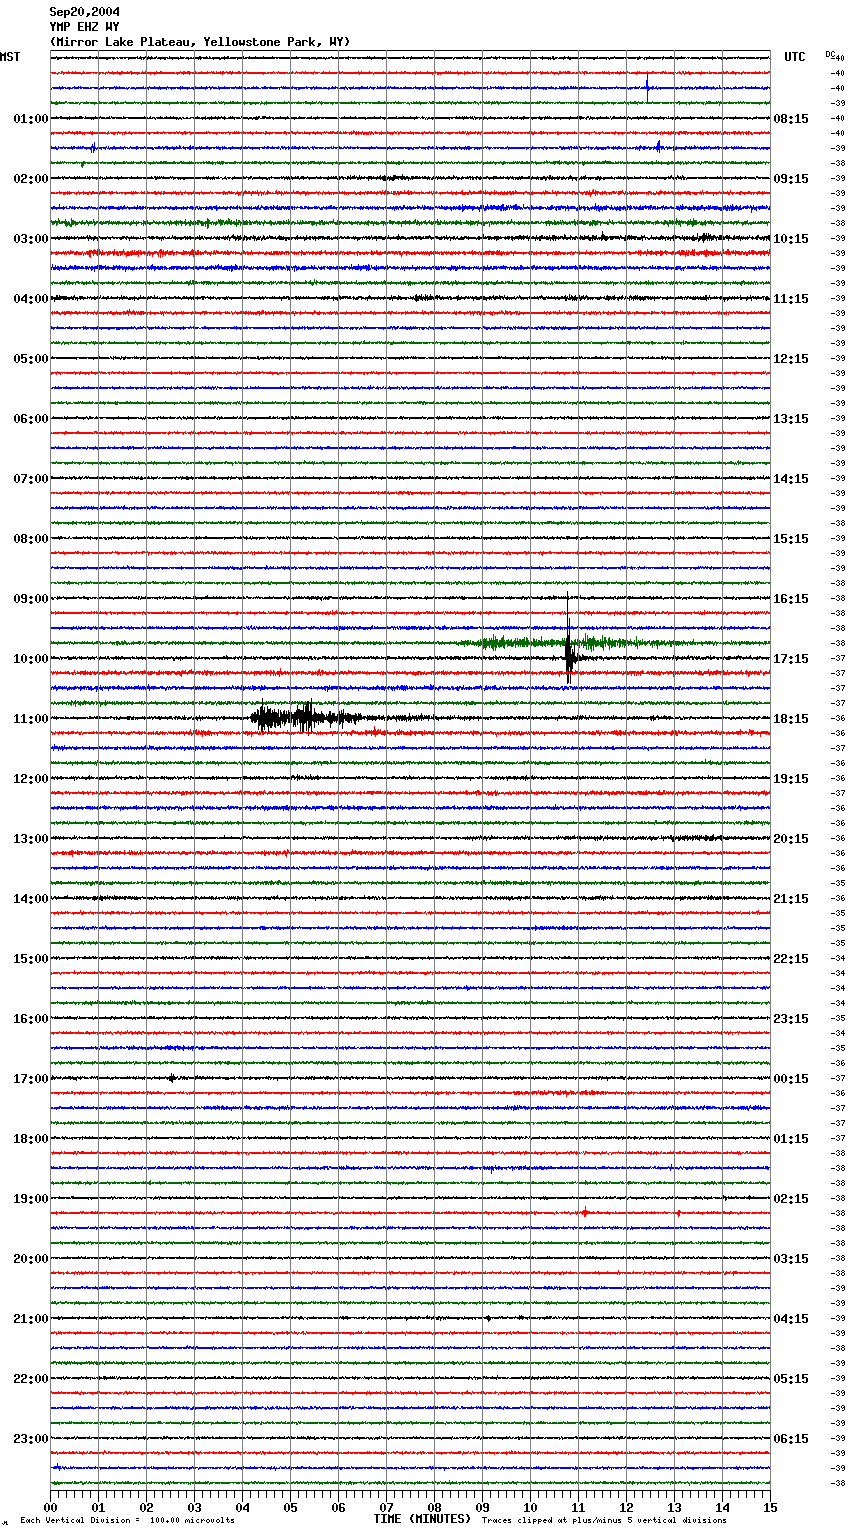The height and width of the screenshot is (1534, 850).
Task: Click the '03' minute tick label
Action: 194,1507
